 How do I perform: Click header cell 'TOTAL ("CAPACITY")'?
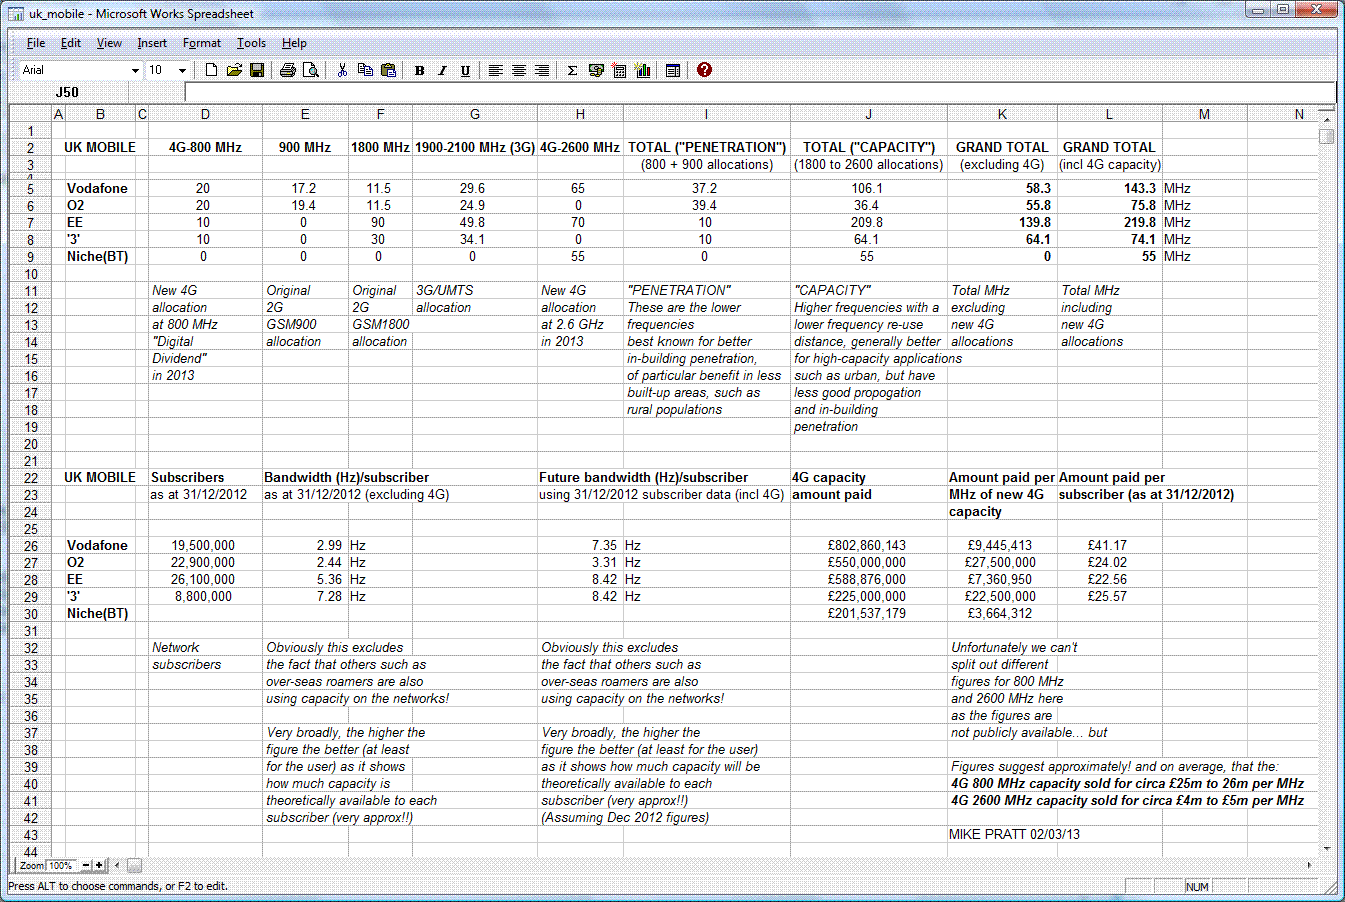[x=868, y=147]
